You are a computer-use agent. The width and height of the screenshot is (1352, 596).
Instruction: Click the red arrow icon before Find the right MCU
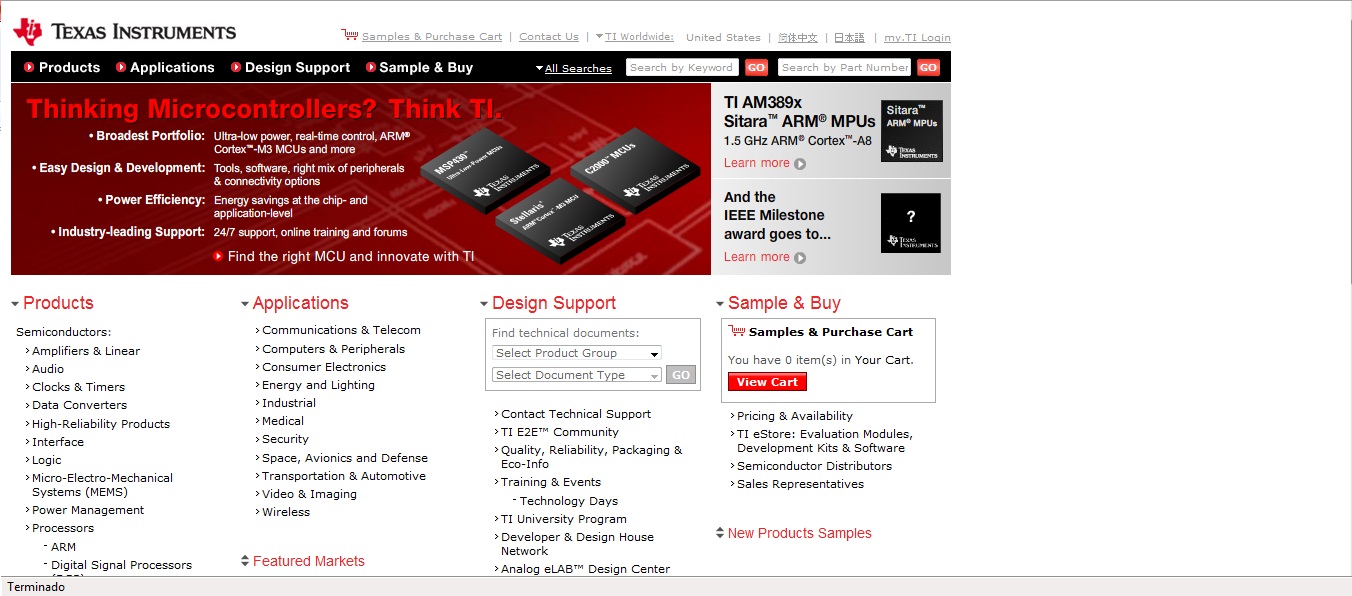(x=219, y=257)
